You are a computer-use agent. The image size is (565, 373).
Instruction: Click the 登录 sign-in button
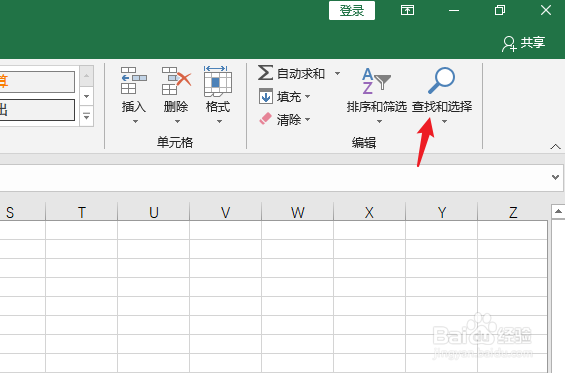click(352, 10)
